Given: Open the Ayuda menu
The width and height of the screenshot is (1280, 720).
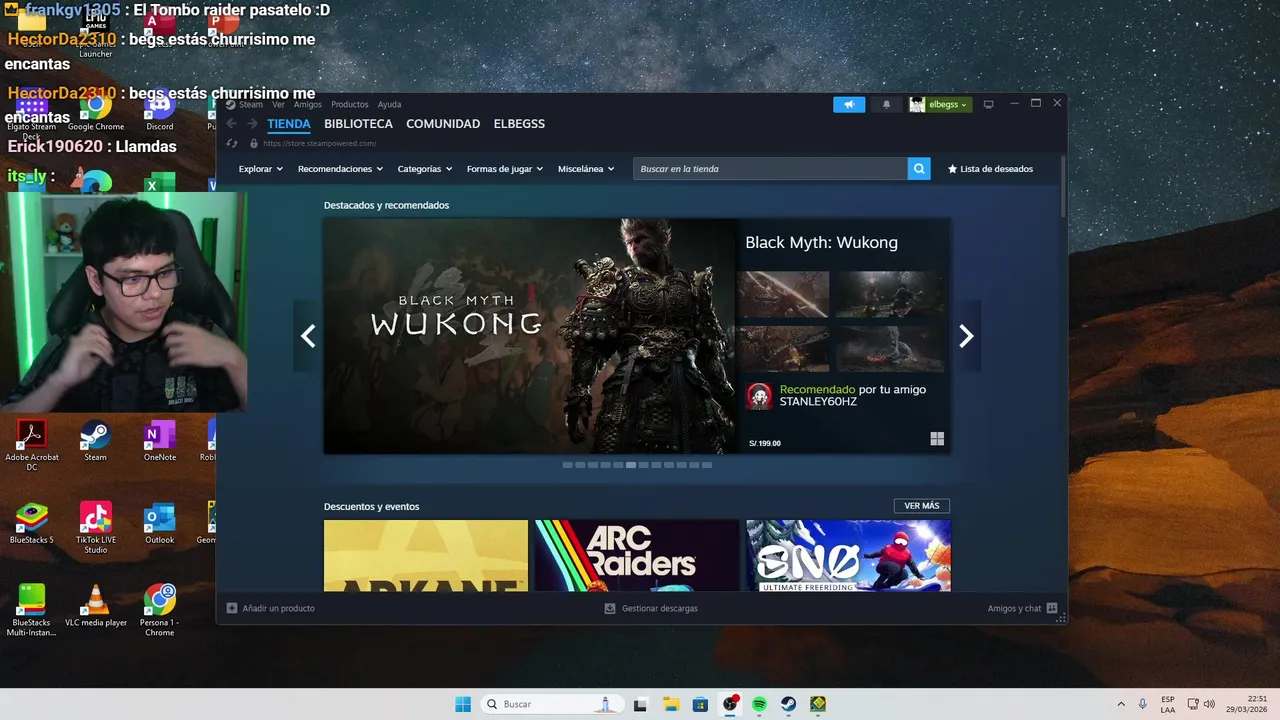Looking at the screenshot, I should [x=389, y=104].
